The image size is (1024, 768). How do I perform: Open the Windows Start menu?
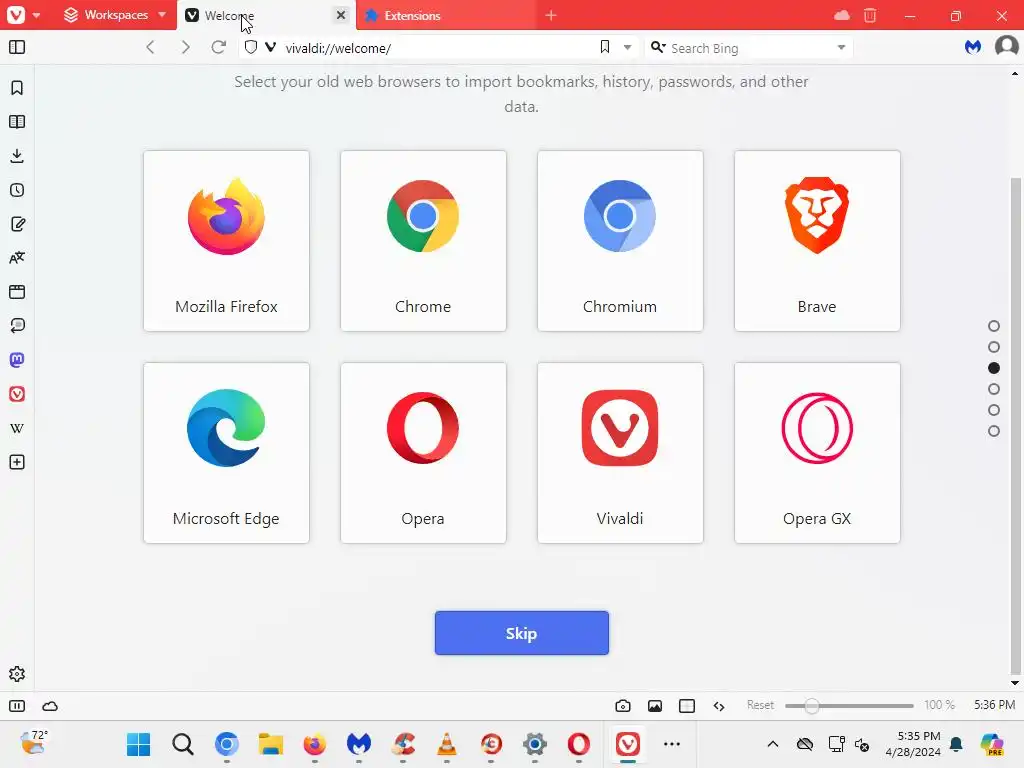138,744
